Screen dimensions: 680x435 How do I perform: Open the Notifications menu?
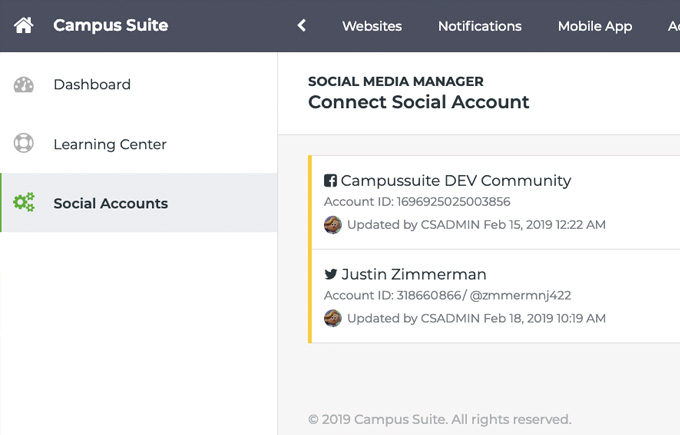(x=479, y=26)
